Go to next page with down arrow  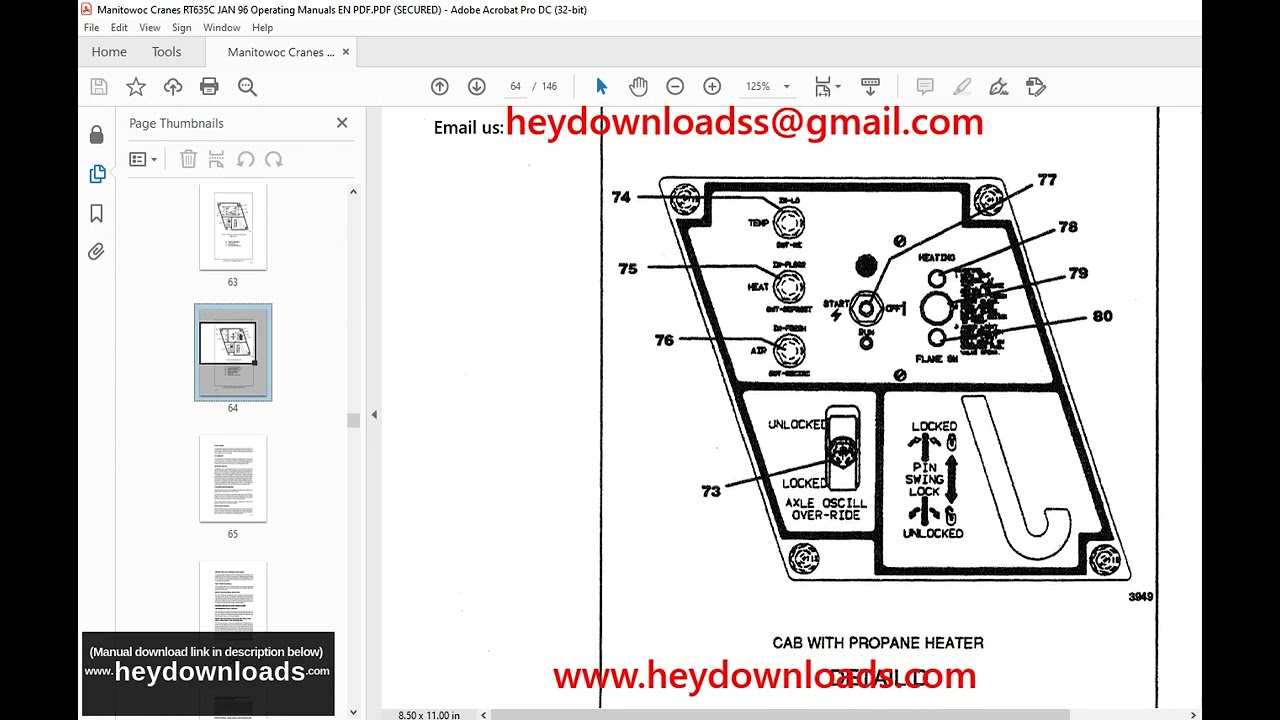point(477,87)
